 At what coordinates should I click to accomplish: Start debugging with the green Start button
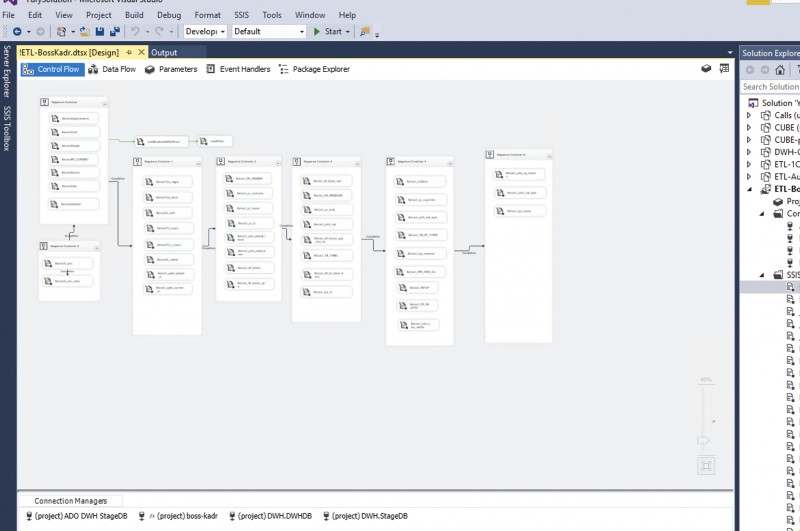coord(328,32)
